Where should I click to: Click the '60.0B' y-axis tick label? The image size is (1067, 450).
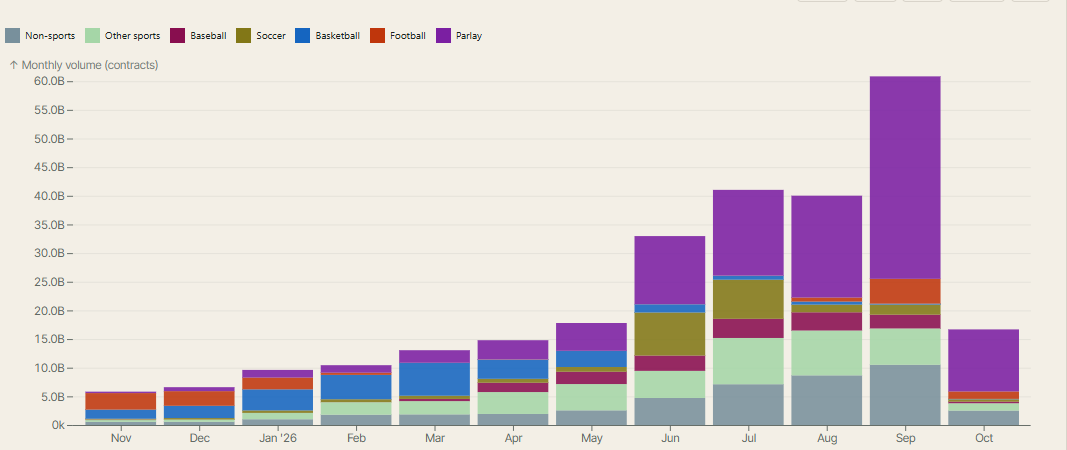(48, 82)
